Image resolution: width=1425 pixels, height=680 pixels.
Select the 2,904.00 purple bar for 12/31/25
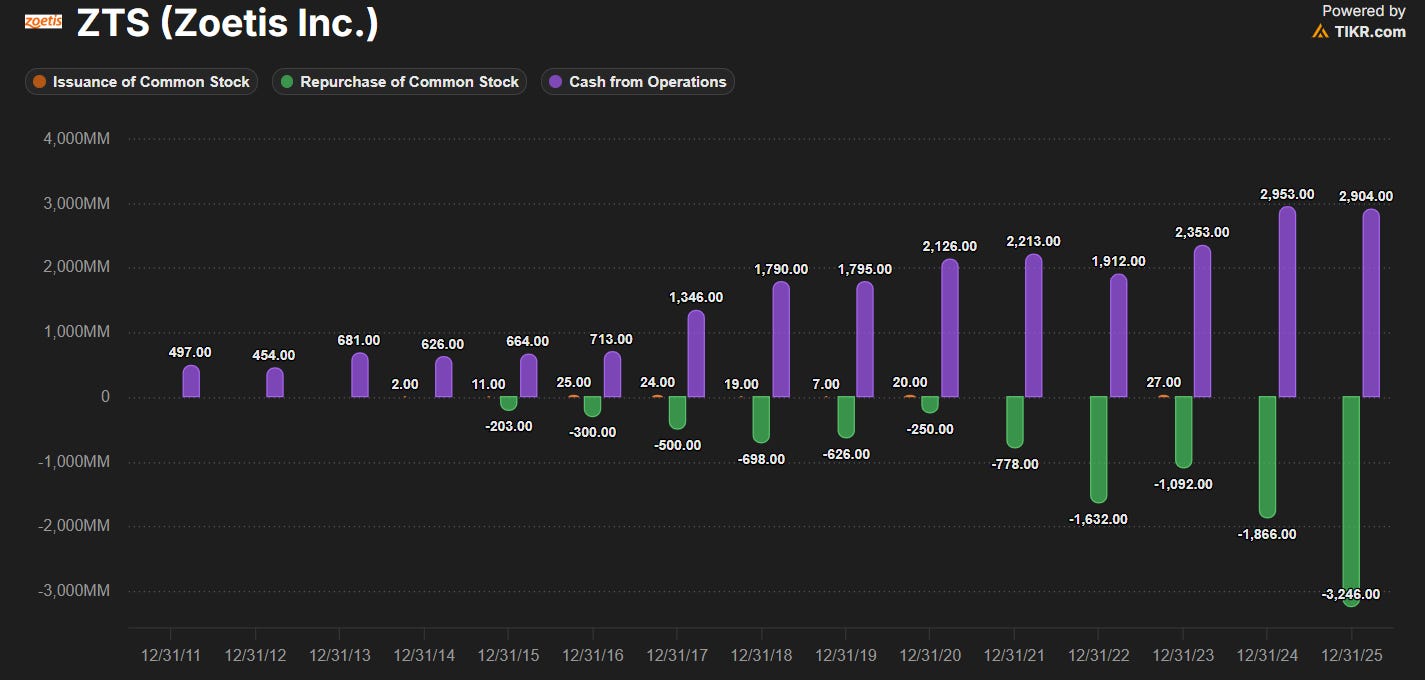click(x=1370, y=303)
